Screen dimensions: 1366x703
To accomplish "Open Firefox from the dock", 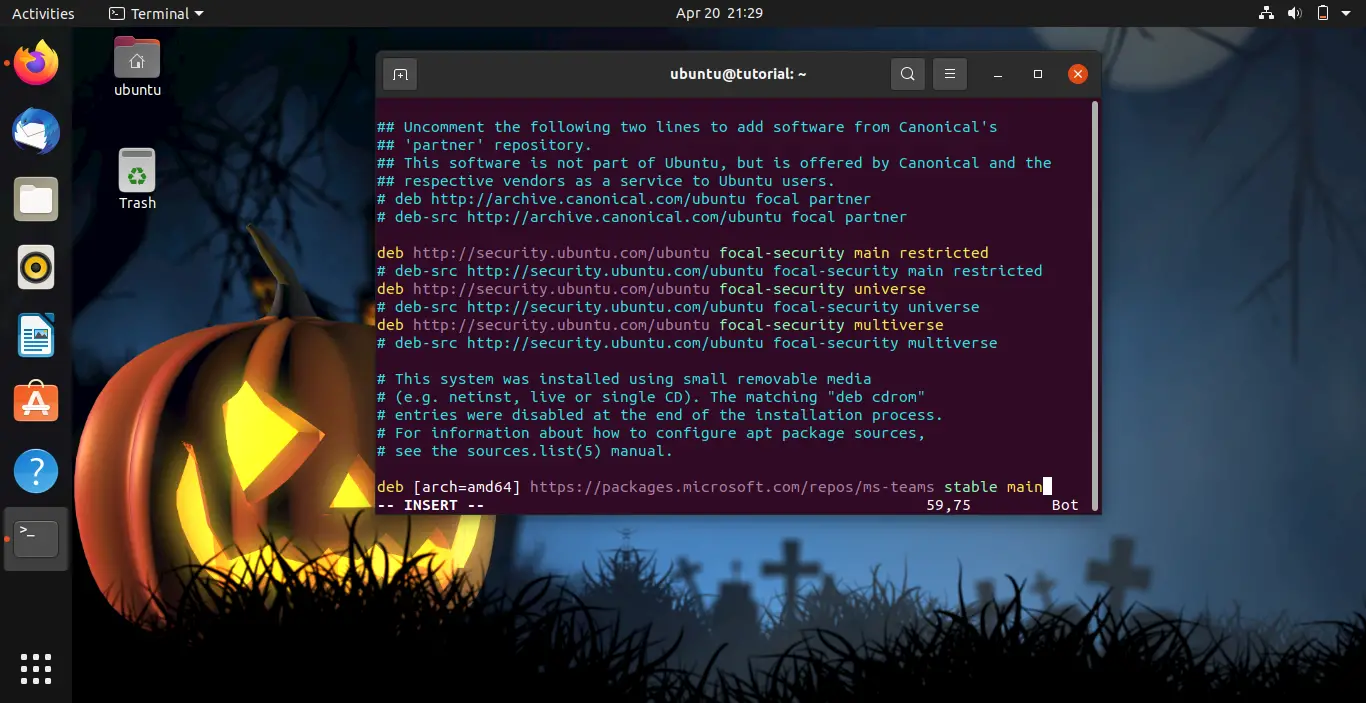I will [36, 63].
